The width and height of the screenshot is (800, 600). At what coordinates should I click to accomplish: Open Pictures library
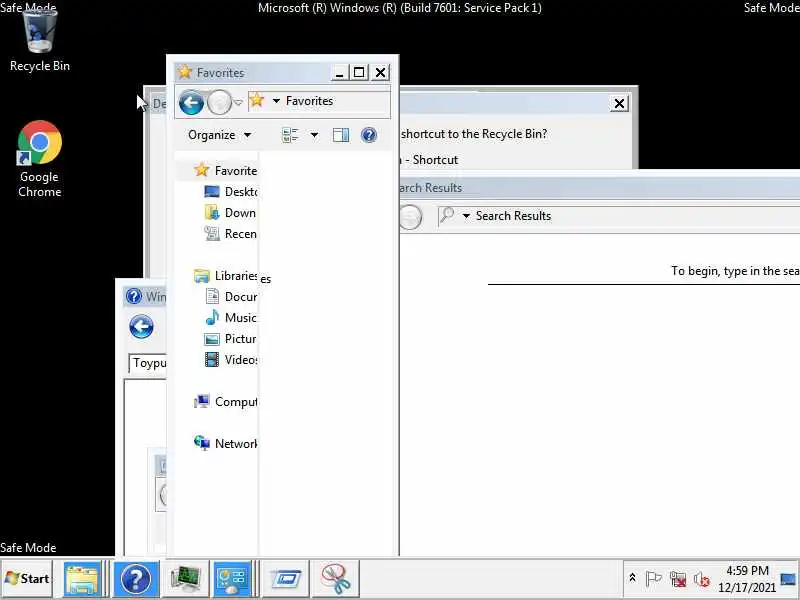click(x=230, y=339)
